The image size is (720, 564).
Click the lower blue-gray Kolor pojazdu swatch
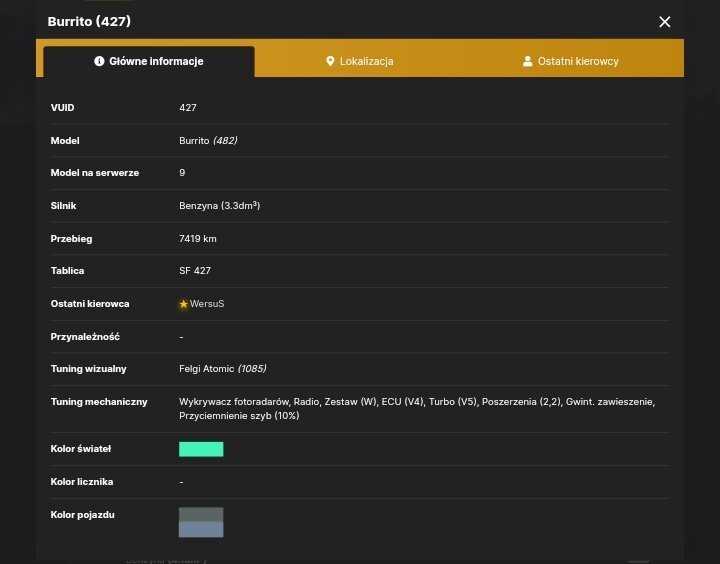pos(201,529)
